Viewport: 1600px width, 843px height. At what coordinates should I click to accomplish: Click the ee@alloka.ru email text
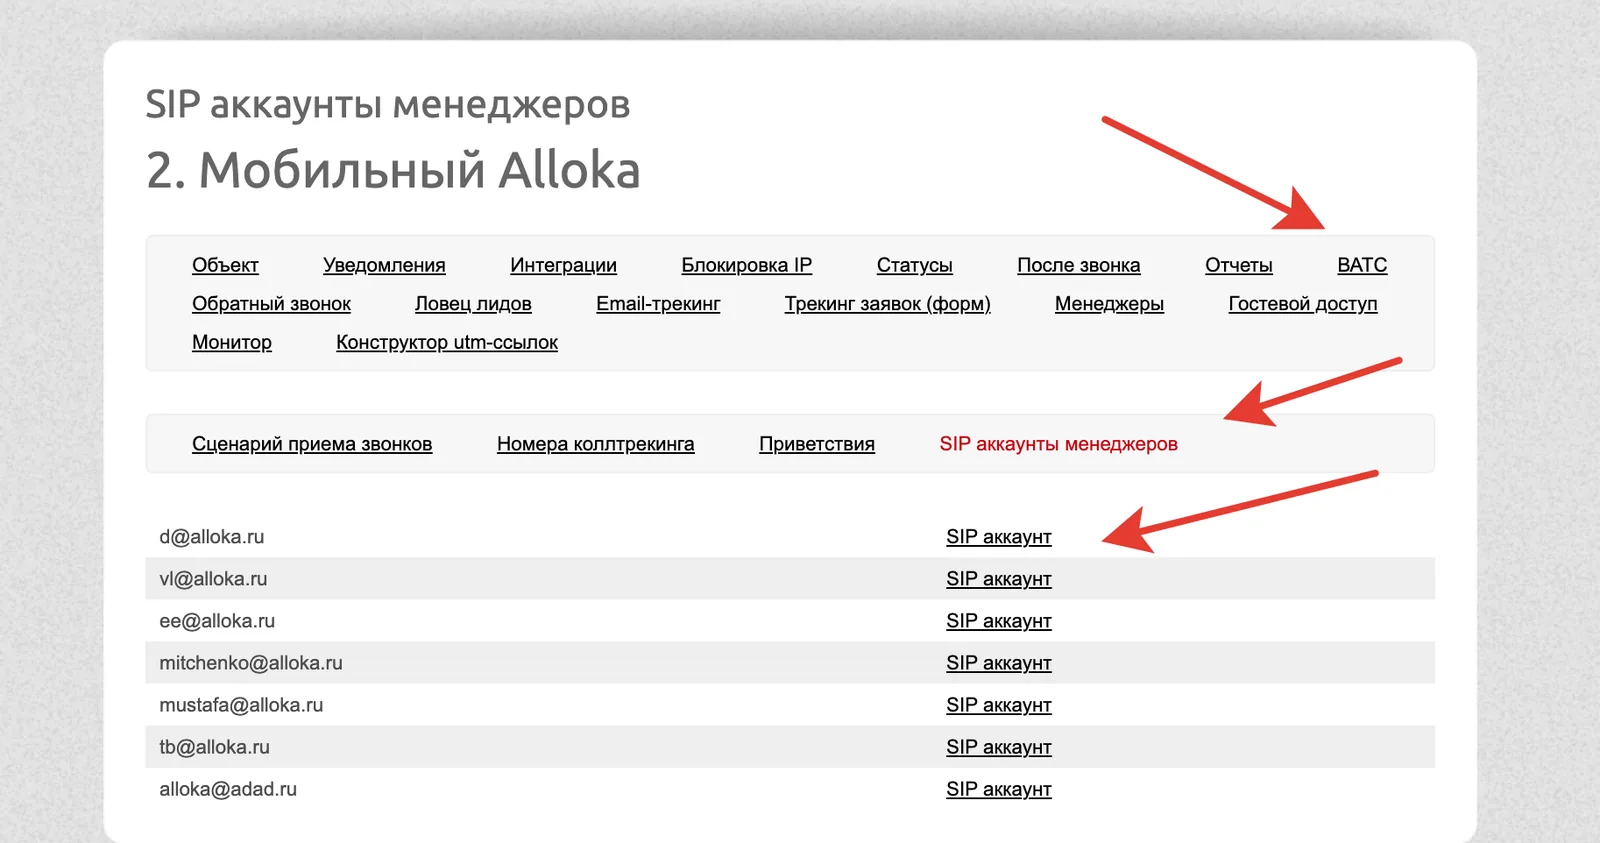(217, 621)
